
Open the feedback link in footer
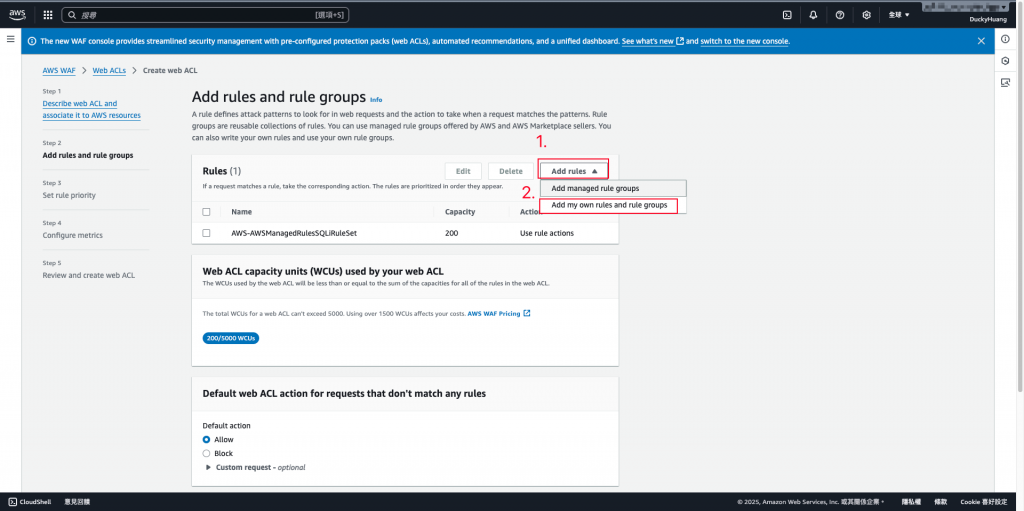tap(77, 502)
